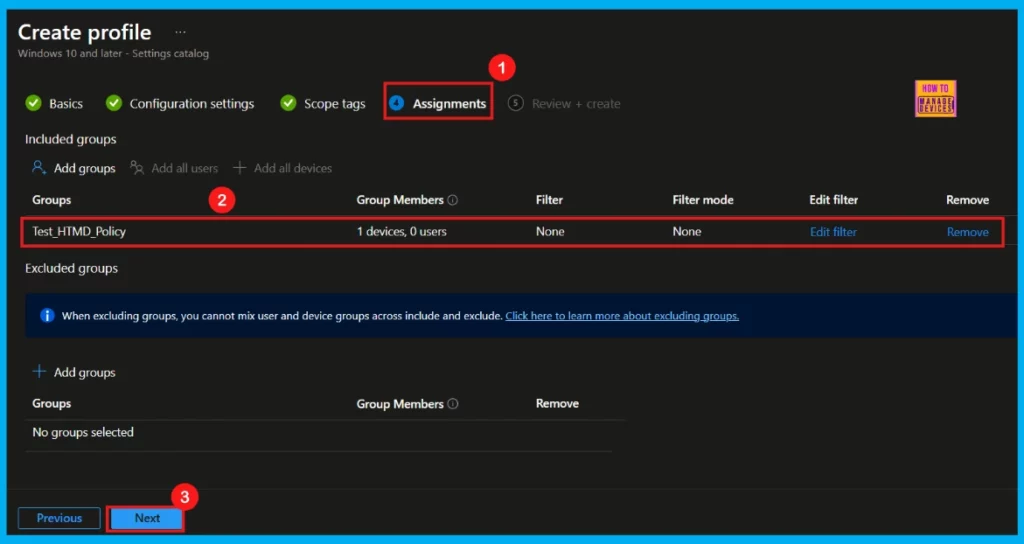This screenshot has height=544, width=1024.
Task: Click the plus icon under Excluded groups
Action: pos(39,372)
